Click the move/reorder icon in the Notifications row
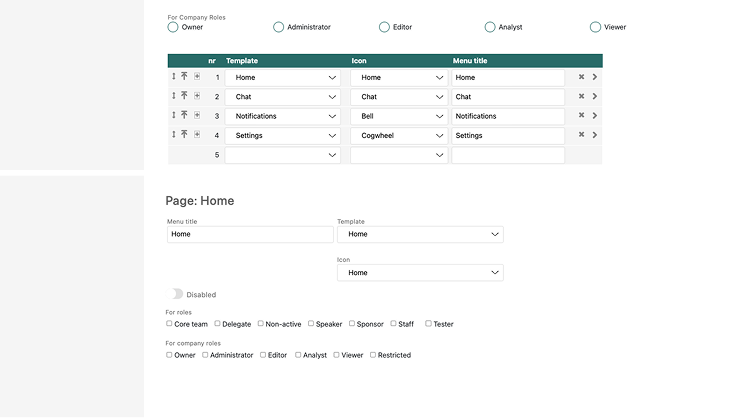Image resolution: width=735 pixels, height=418 pixels. click(173, 114)
